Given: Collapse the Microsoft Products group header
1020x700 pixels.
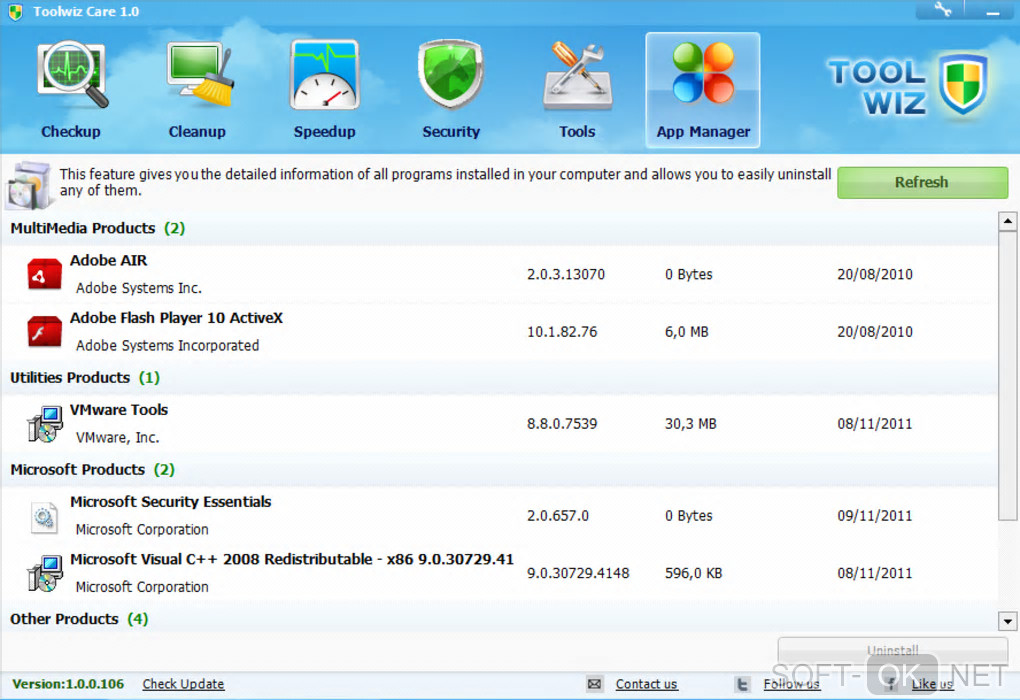Looking at the screenshot, I should tap(500, 470).
